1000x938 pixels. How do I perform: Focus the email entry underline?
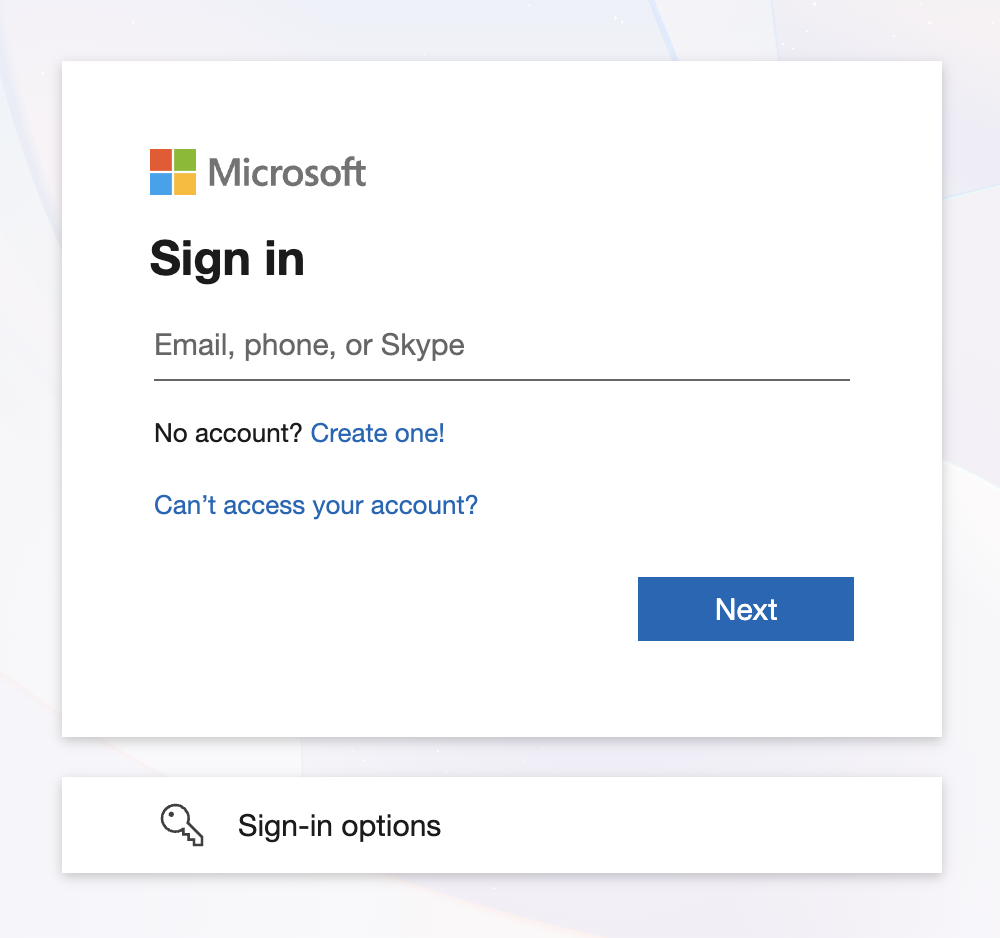pyautogui.click(x=500, y=378)
